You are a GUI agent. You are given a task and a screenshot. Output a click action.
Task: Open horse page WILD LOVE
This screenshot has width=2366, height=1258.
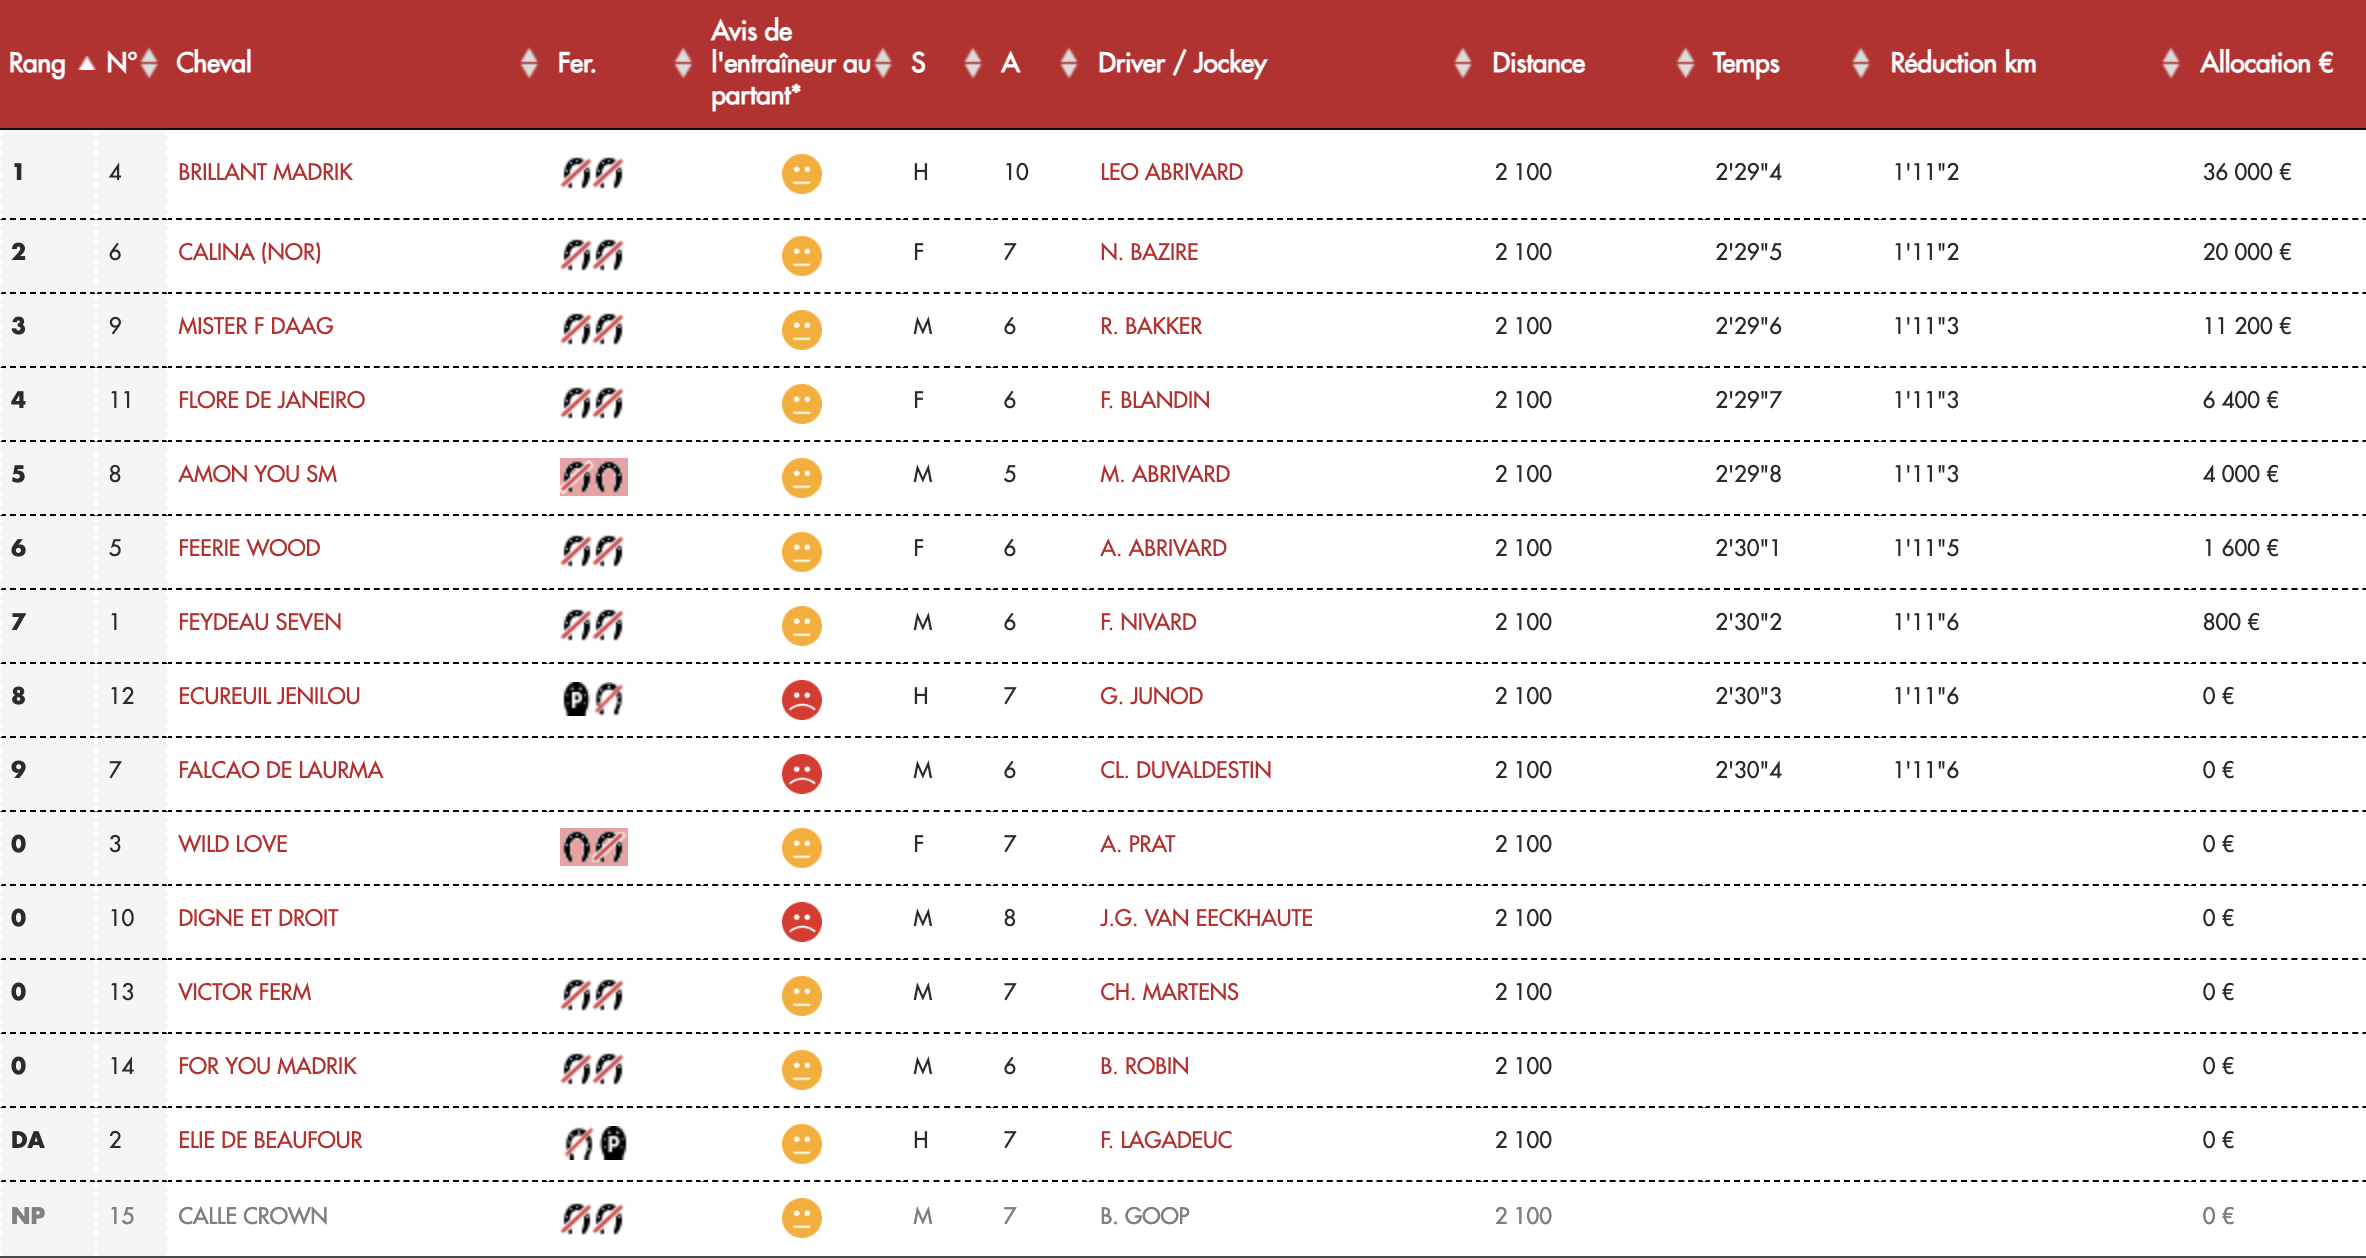[233, 844]
